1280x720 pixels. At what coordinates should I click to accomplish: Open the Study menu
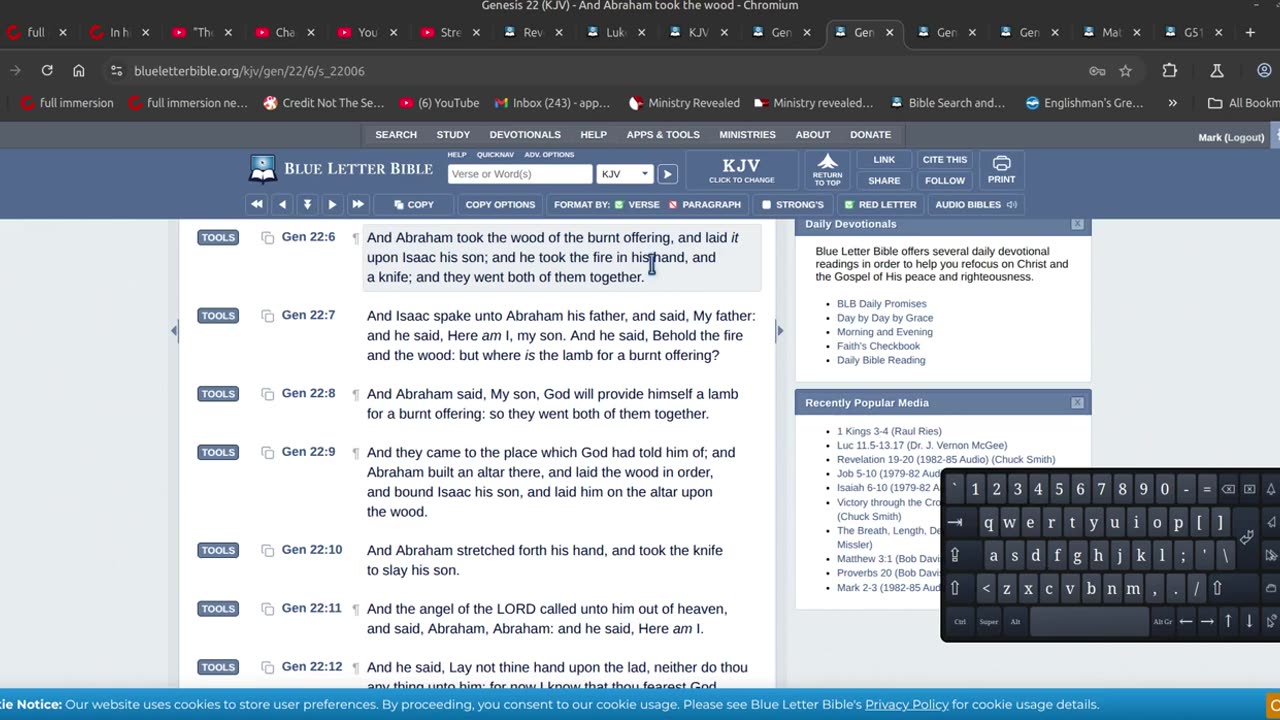(453, 135)
